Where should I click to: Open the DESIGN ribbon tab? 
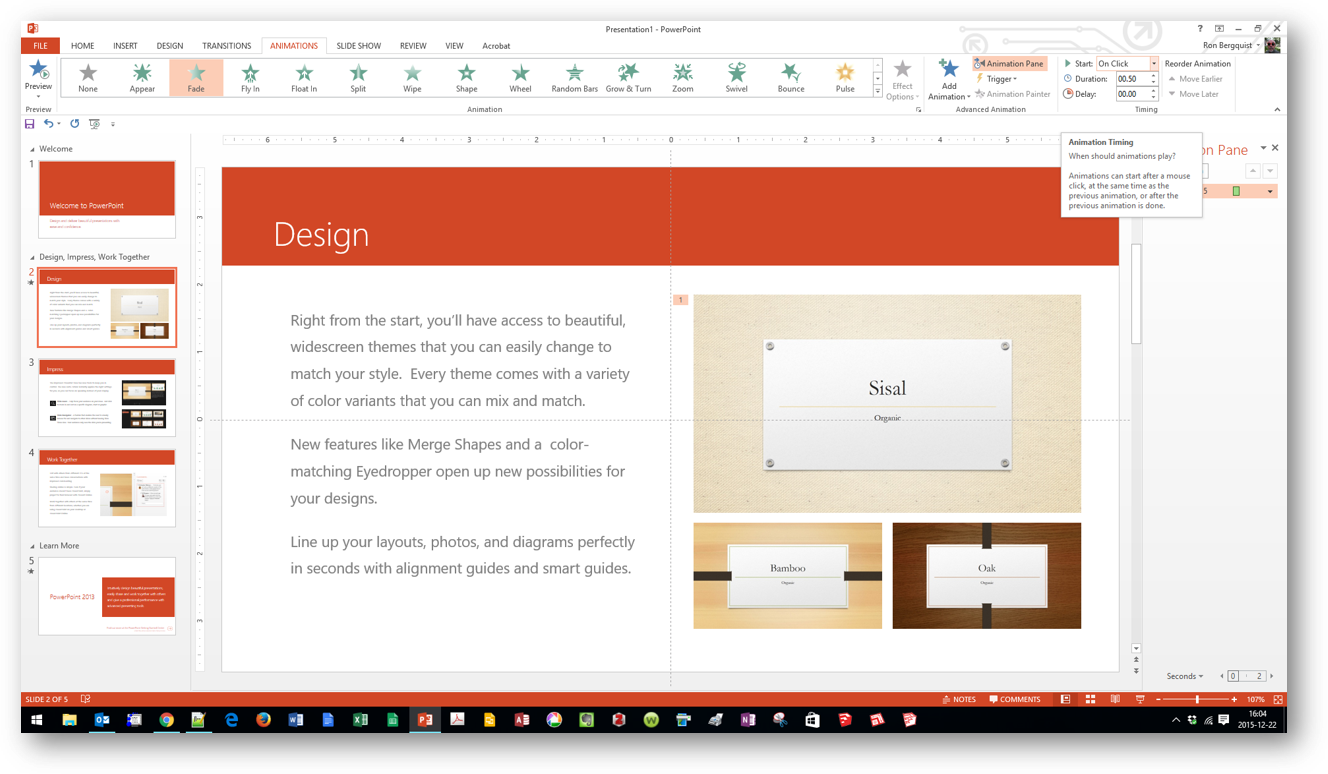point(169,46)
